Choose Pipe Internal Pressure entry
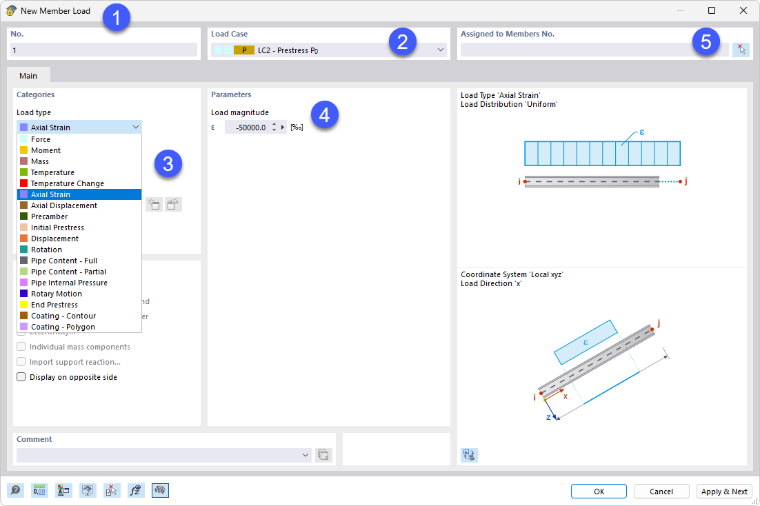 tap(79, 283)
